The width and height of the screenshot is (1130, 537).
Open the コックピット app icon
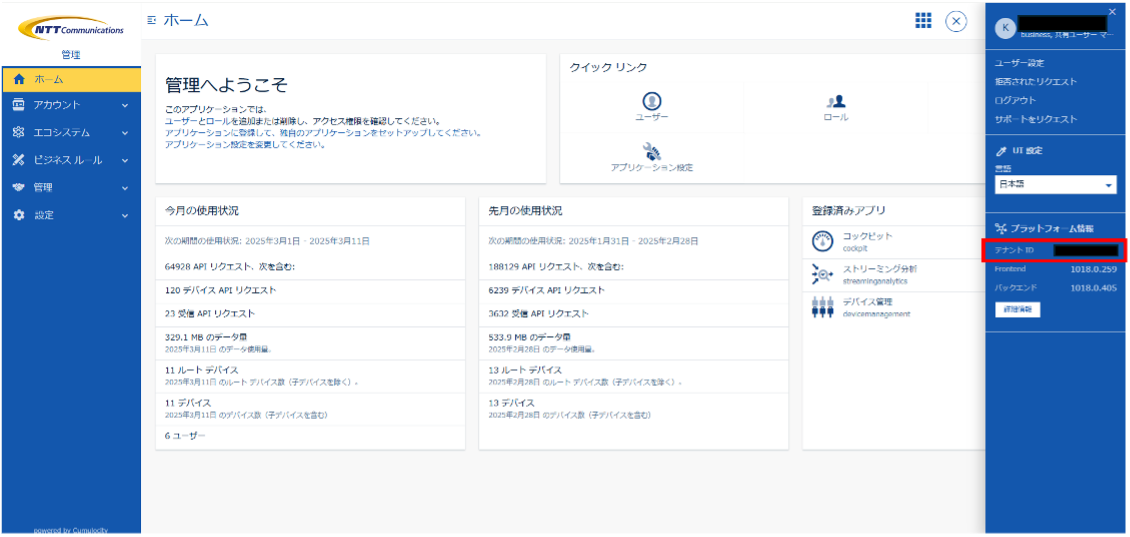point(822,241)
